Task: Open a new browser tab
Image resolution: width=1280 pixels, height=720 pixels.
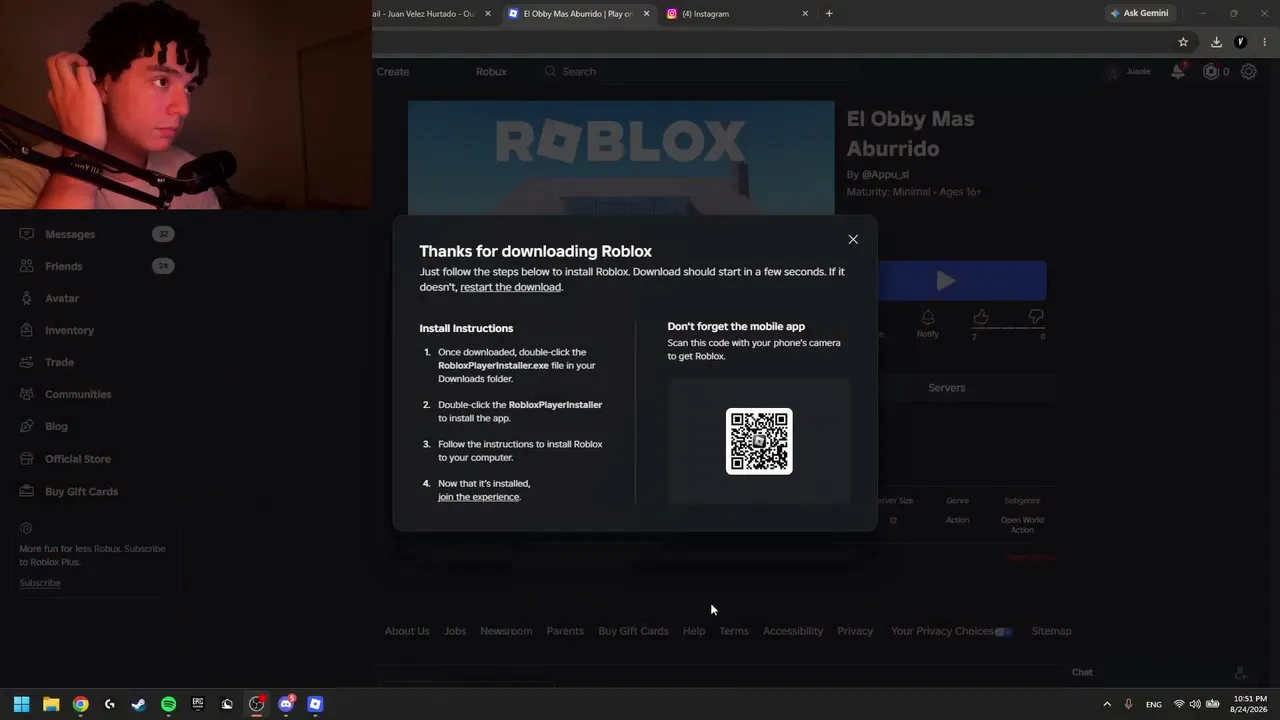Action: tap(829, 13)
